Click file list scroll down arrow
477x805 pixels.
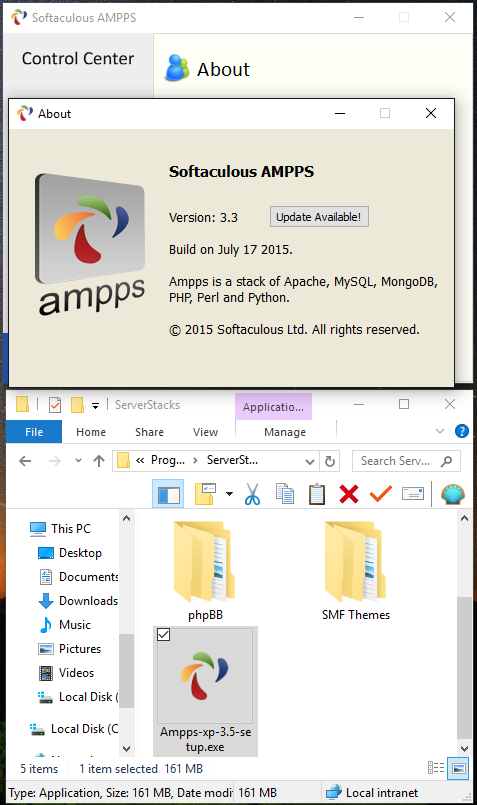coord(464,749)
